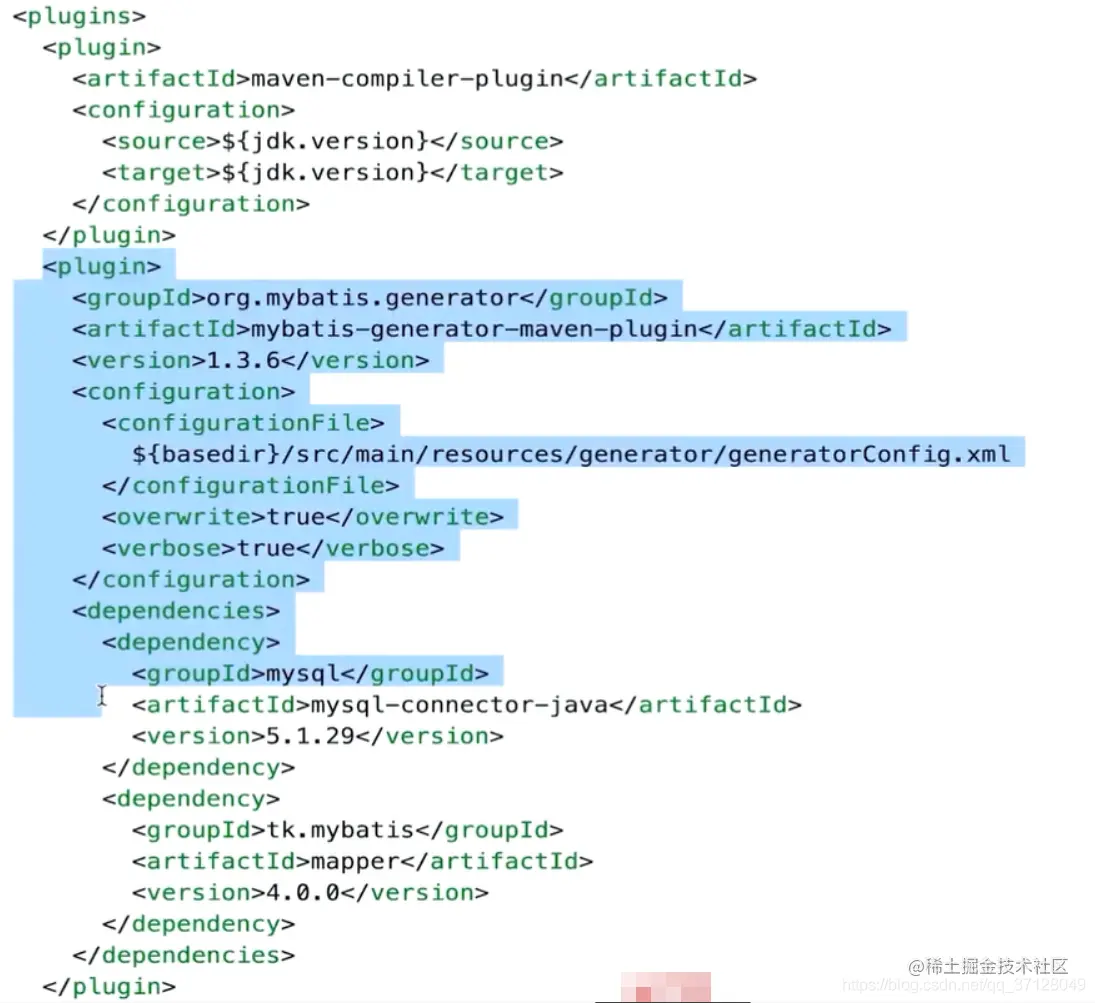Click the mysql groupId line
This screenshot has height=1003, width=1095.
pyautogui.click(x=310, y=674)
